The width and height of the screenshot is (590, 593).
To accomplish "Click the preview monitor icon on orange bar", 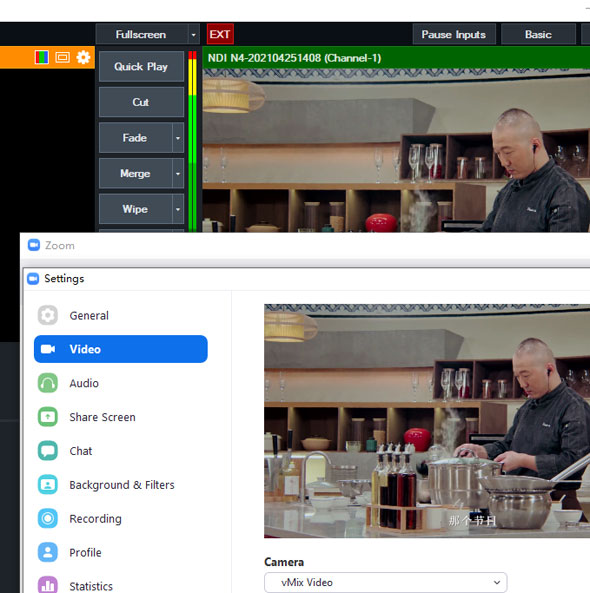I will pos(62,57).
